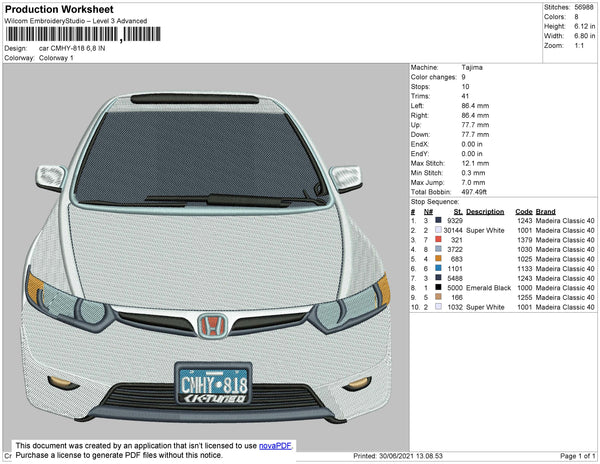This screenshot has width=600, height=464.
Task: Click the stitch count 9329
Action: 455,221
